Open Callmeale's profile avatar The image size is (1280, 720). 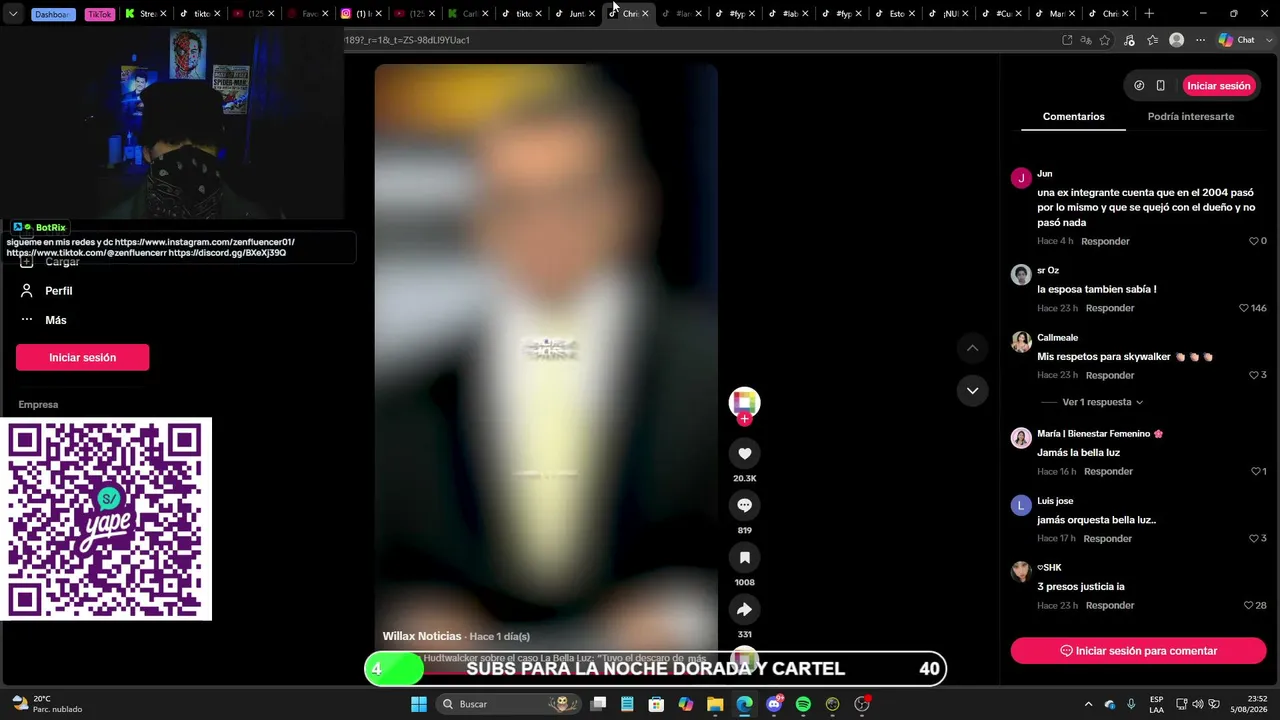pos(1021,342)
